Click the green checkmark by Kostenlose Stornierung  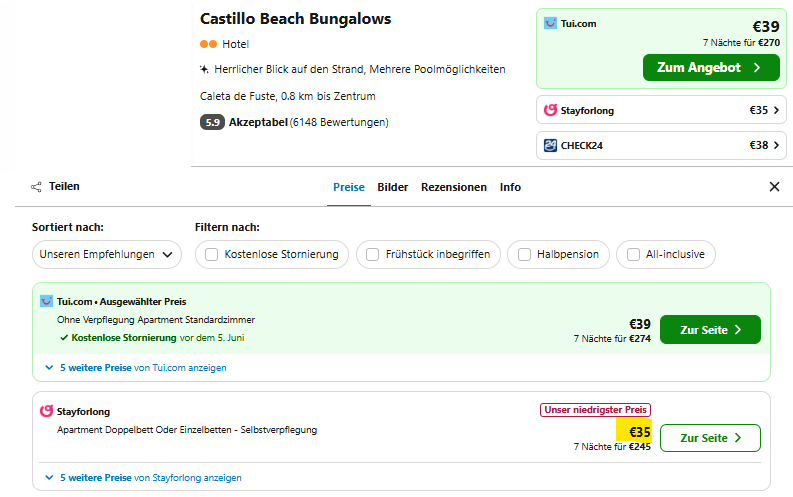[64, 338]
